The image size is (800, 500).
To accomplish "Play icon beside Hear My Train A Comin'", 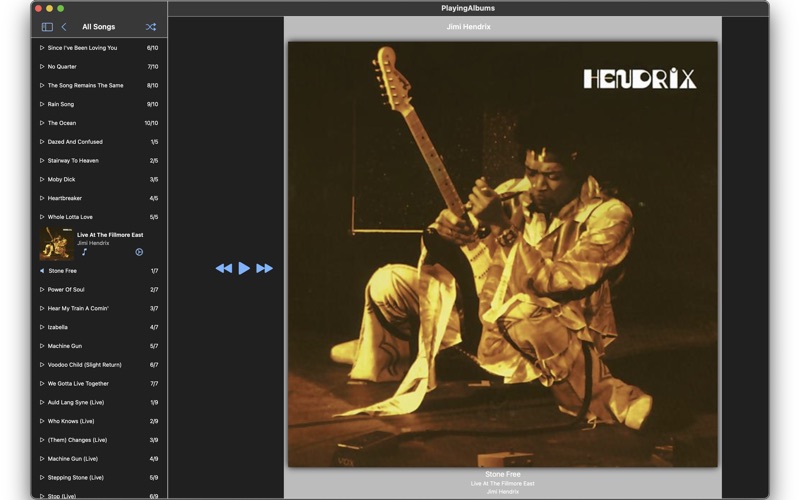I will pyautogui.click(x=42, y=309).
